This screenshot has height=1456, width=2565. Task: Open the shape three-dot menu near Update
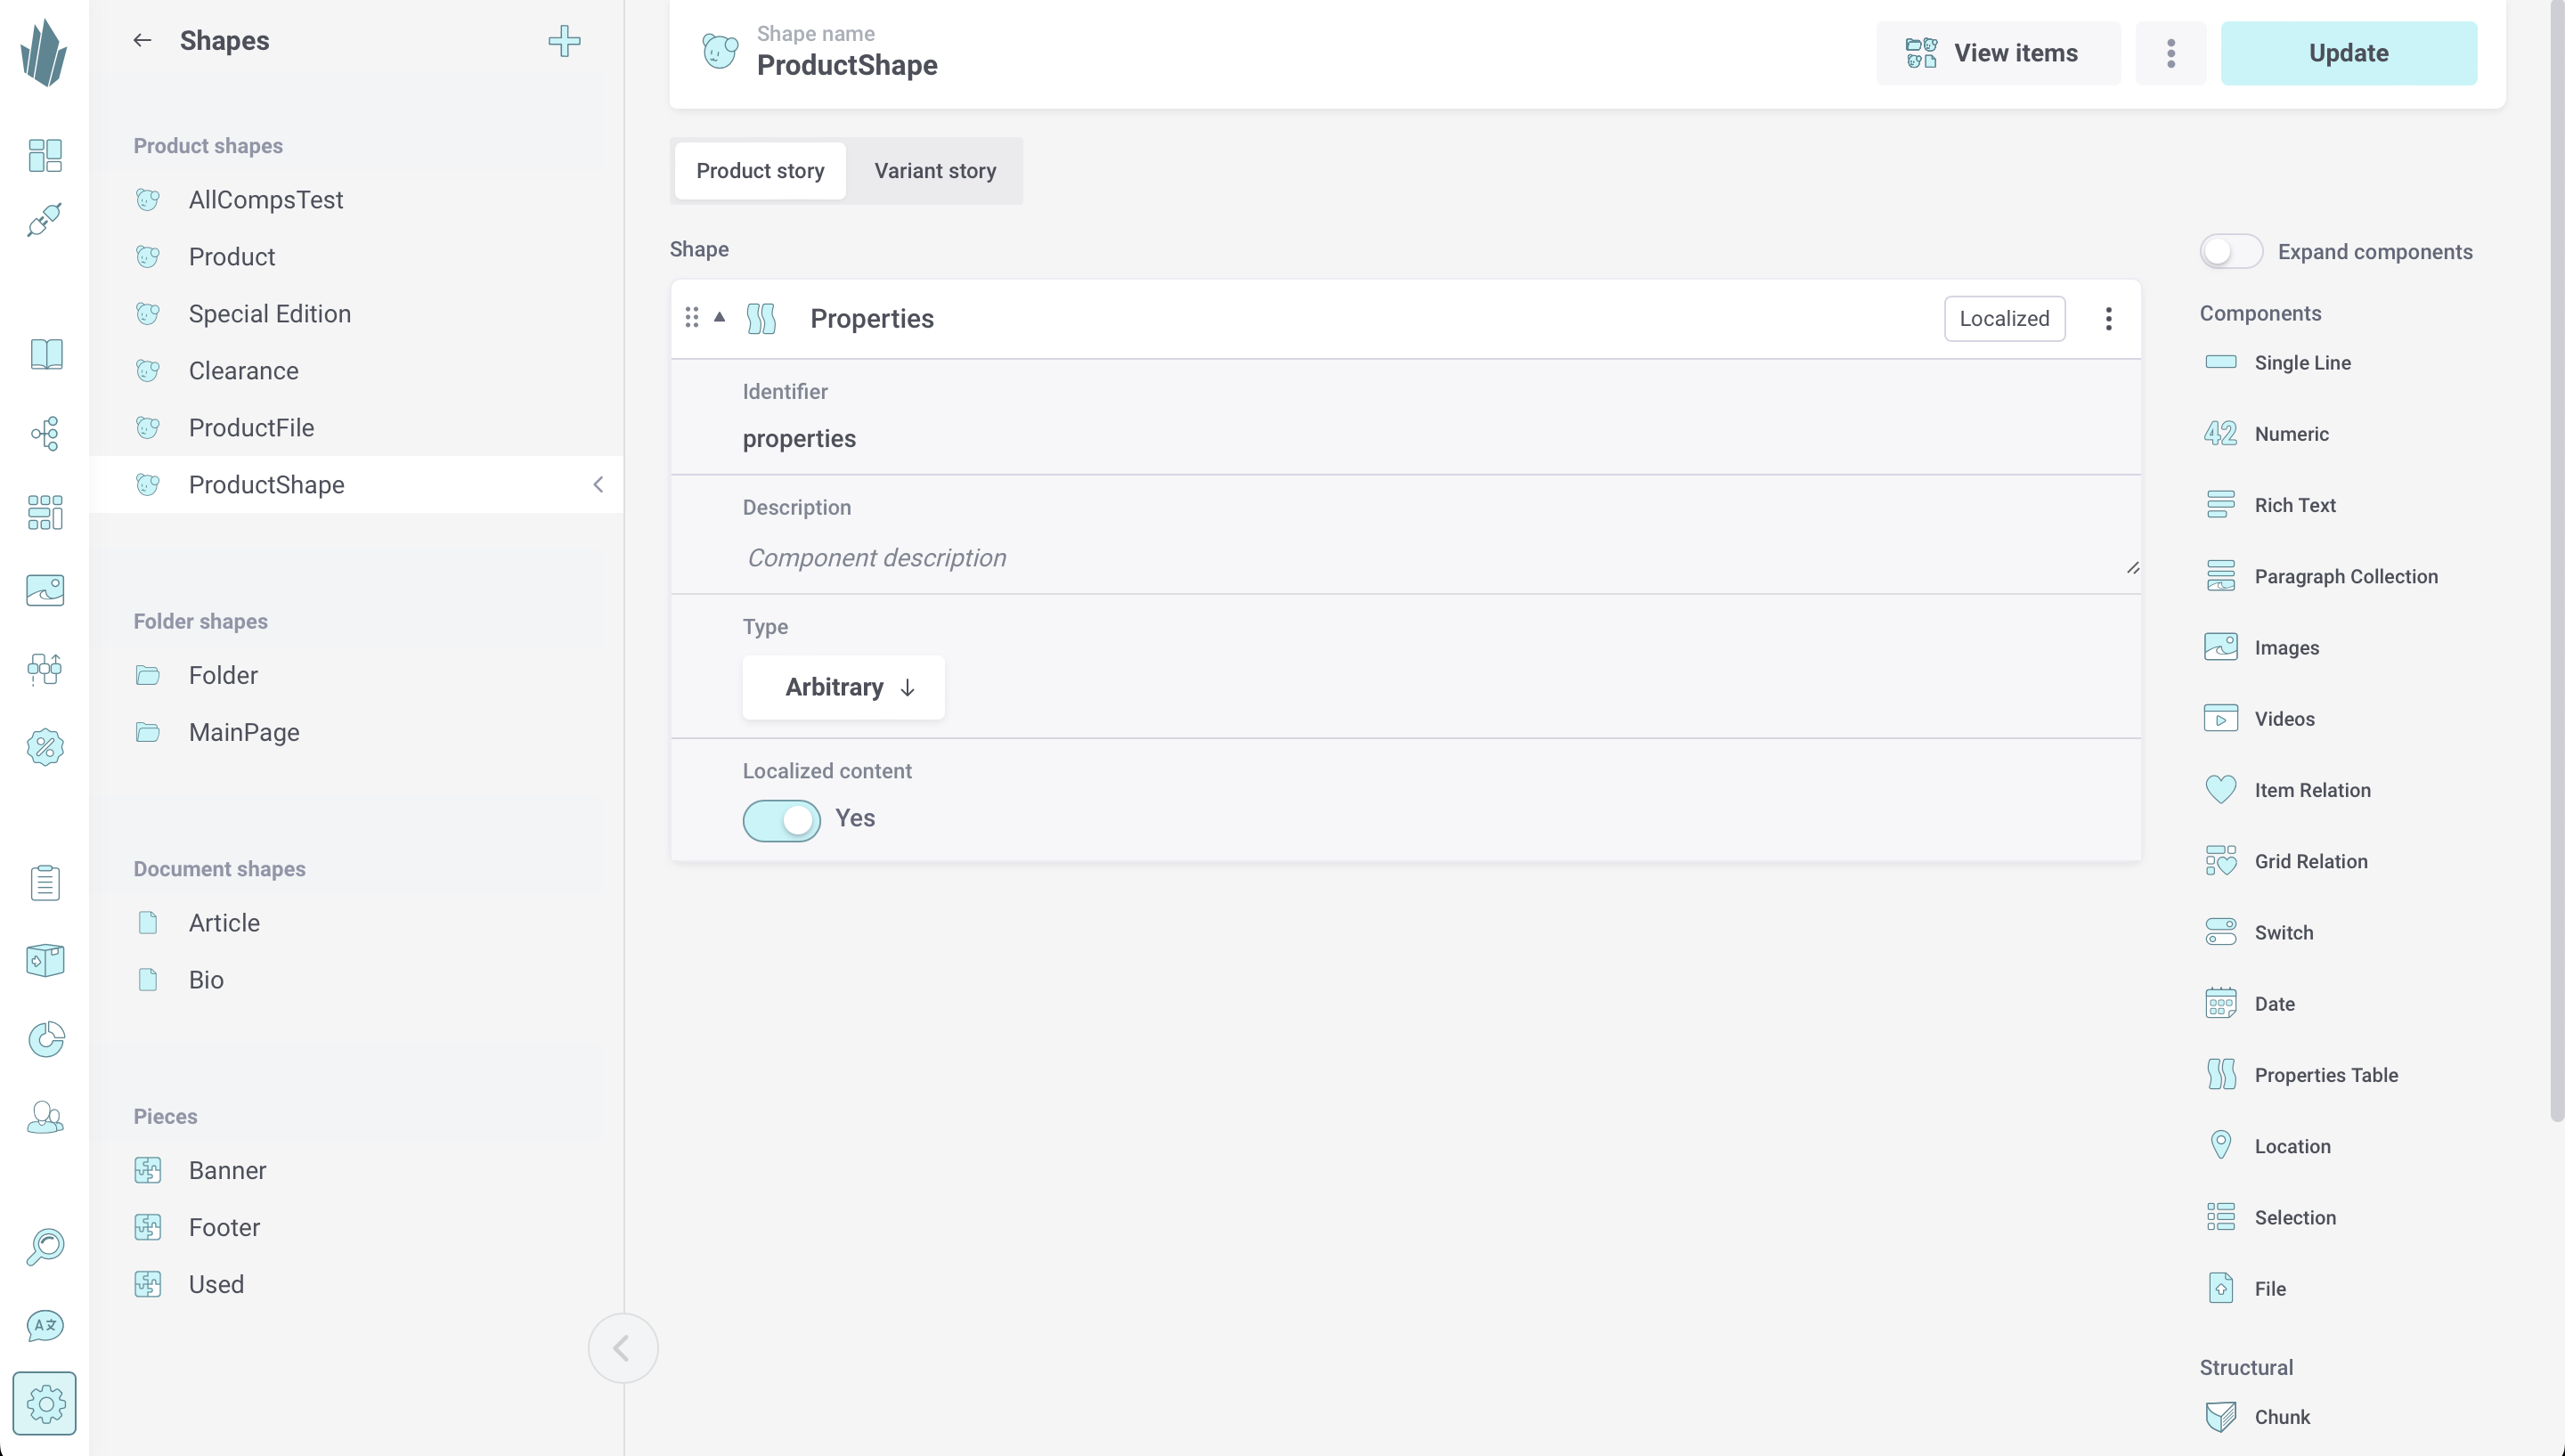(x=2170, y=53)
